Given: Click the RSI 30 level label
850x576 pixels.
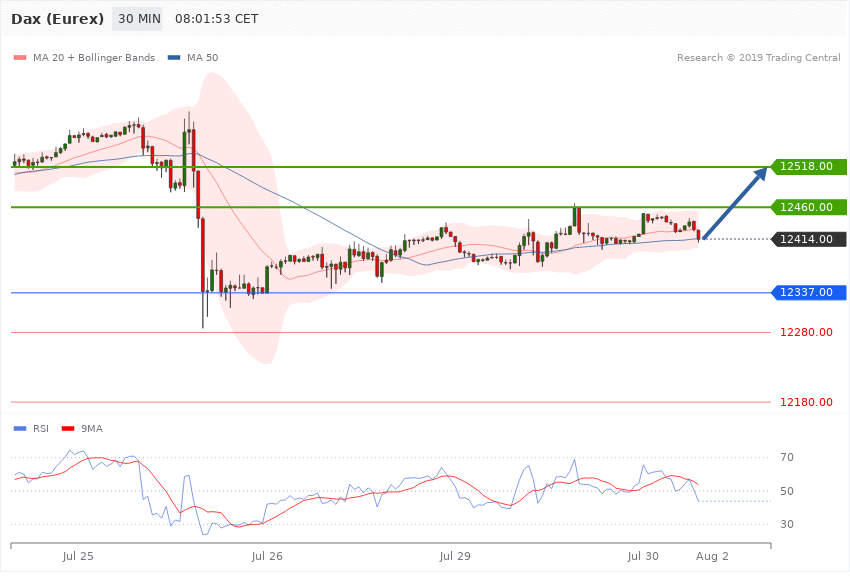Looking at the screenshot, I should tap(787, 524).
